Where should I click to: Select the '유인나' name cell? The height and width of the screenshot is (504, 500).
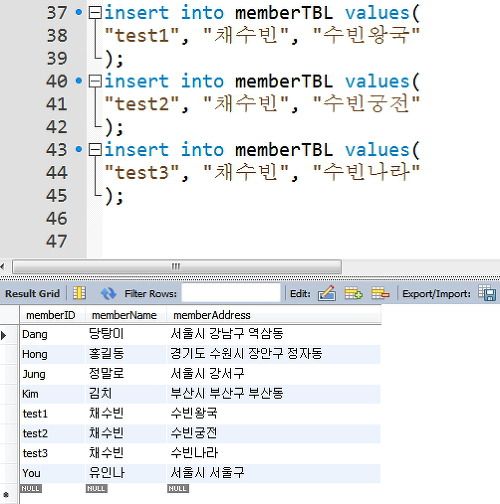tap(126, 473)
